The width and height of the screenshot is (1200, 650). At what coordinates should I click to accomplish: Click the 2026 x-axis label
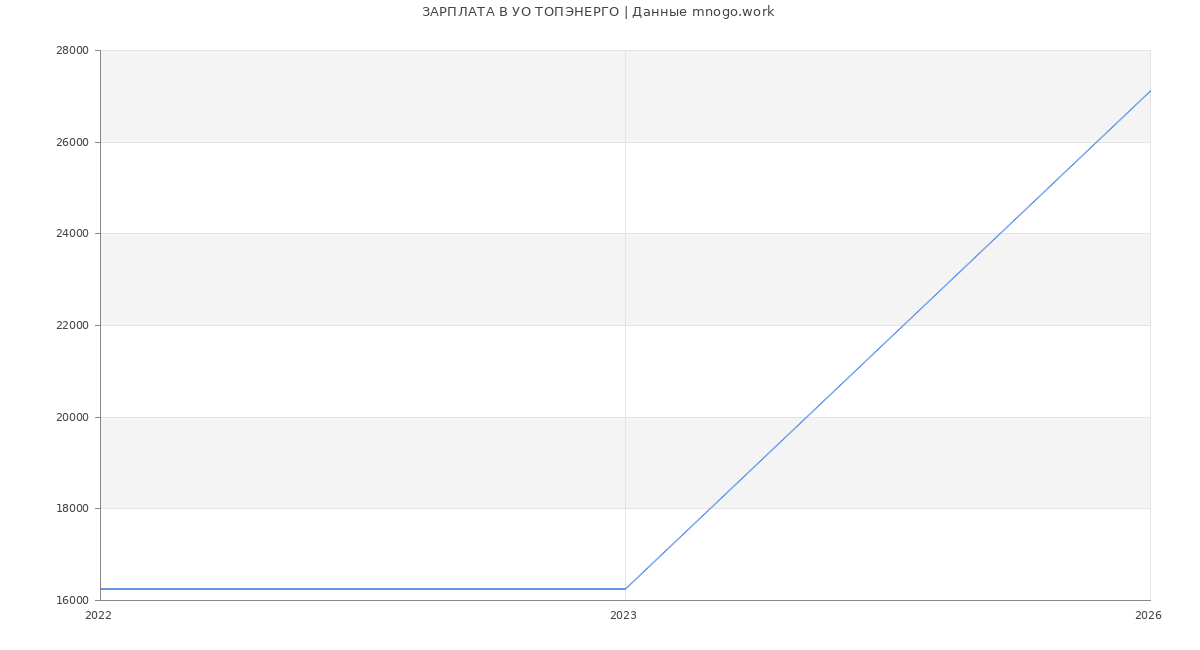coord(1148,616)
